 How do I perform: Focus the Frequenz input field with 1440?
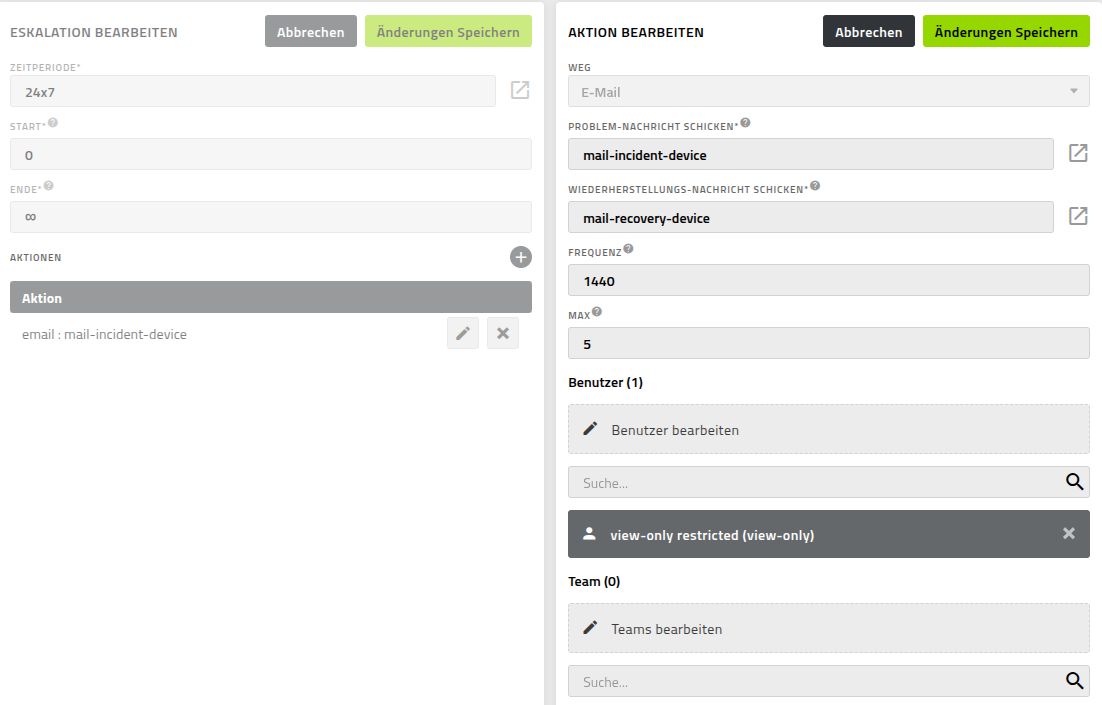tap(828, 281)
